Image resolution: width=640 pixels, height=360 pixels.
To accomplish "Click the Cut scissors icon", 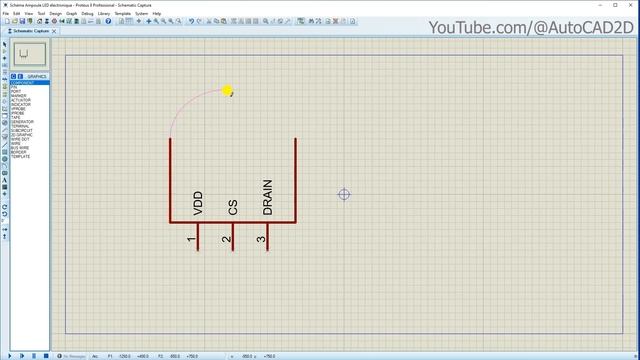I will 209,21.
